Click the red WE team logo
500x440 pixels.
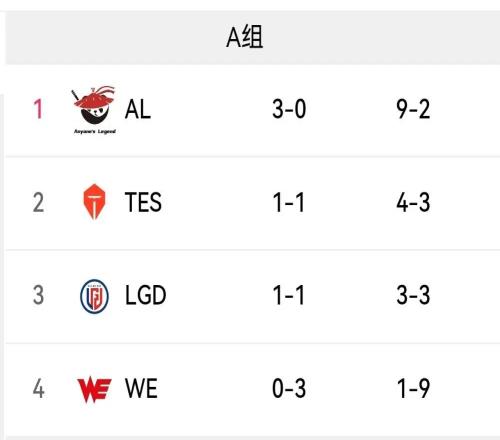pyautogui.click(x=94, y=389)
